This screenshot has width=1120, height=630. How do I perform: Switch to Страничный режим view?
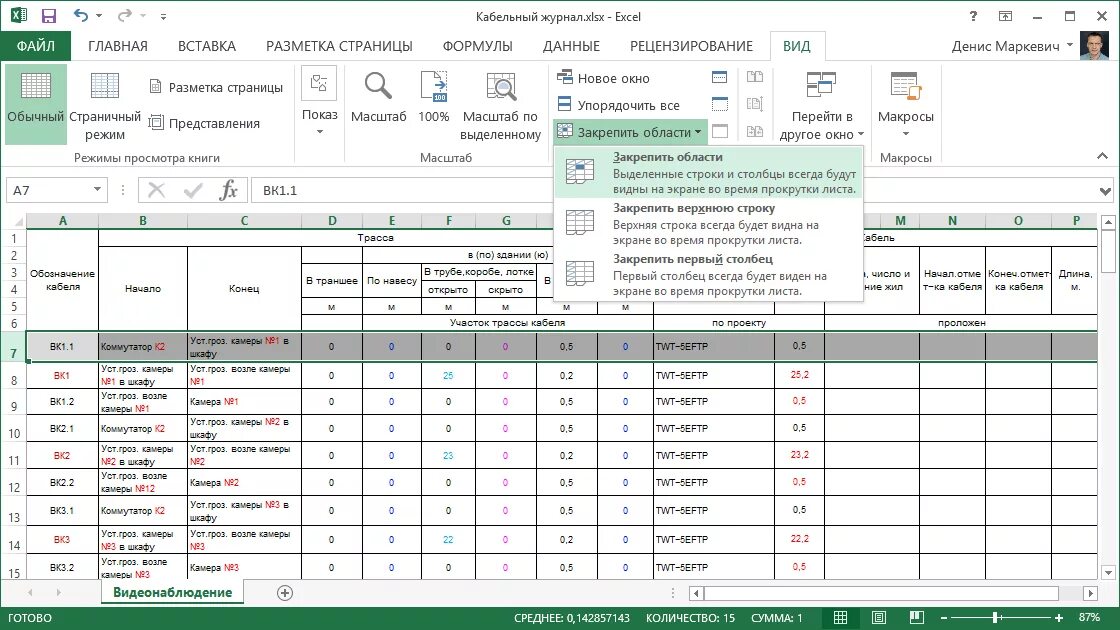[x=105, y=104]
